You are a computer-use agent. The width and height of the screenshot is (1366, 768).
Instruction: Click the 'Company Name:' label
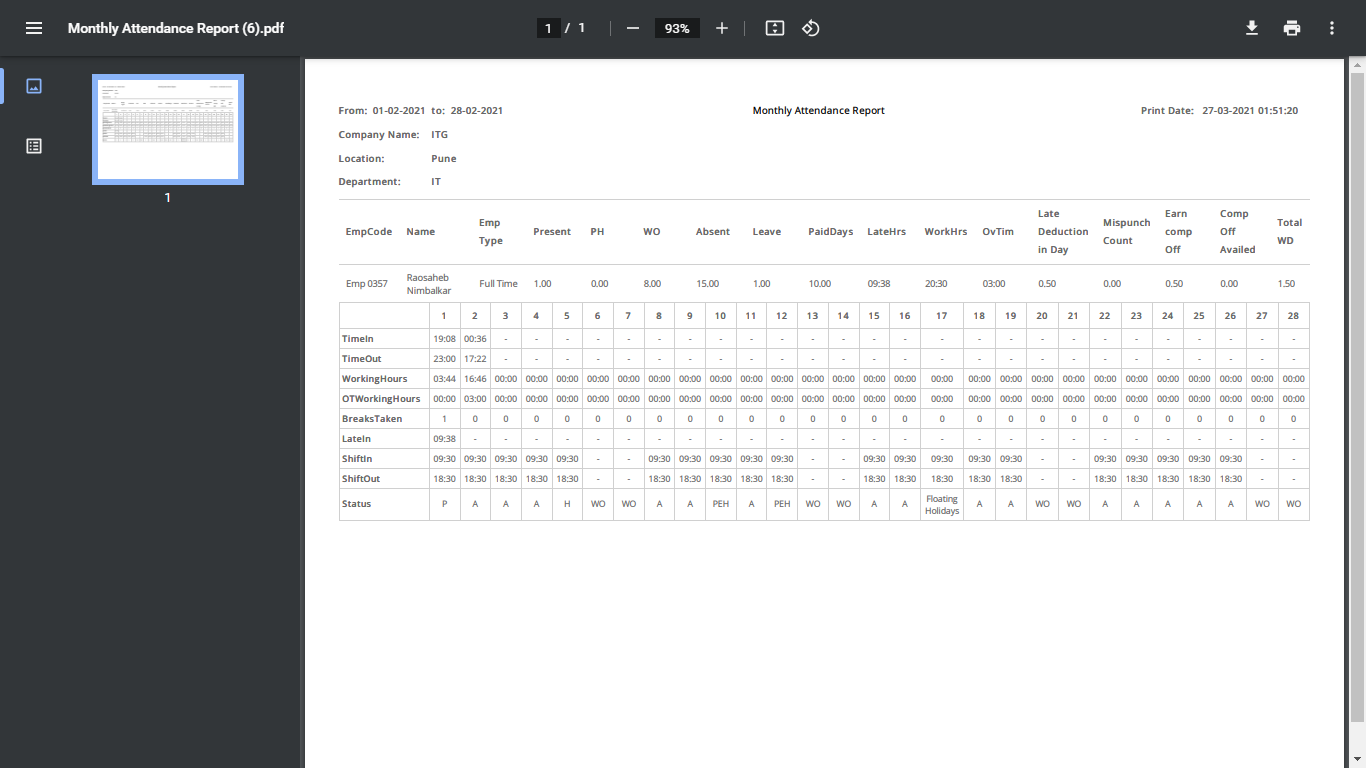pyautogui.click(x=379, y=134)
